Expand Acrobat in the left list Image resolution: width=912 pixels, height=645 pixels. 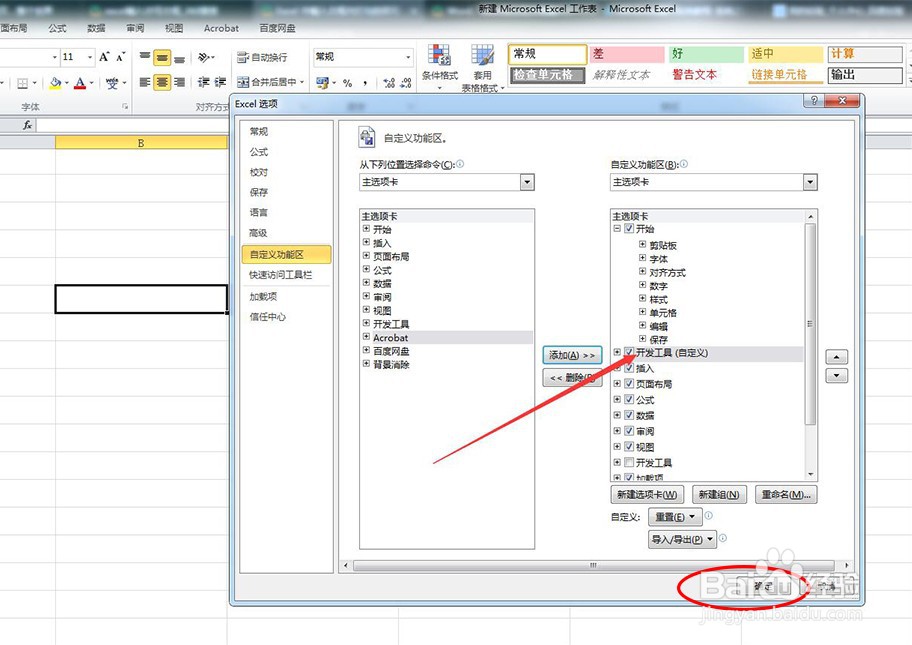366,337
